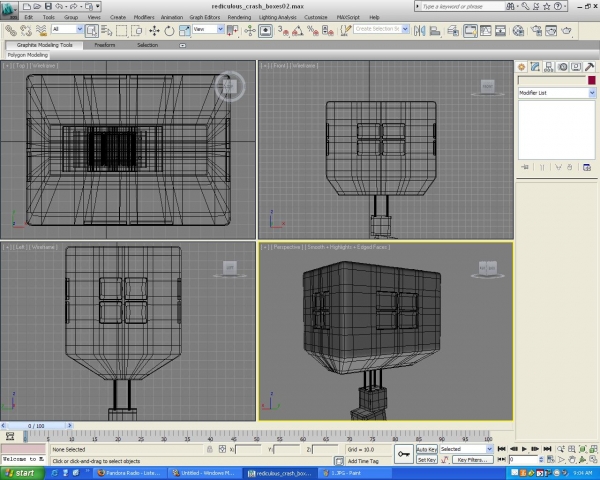Activate Select and Manipulate tool
The image size is (600, 480).
coord(250,31)
